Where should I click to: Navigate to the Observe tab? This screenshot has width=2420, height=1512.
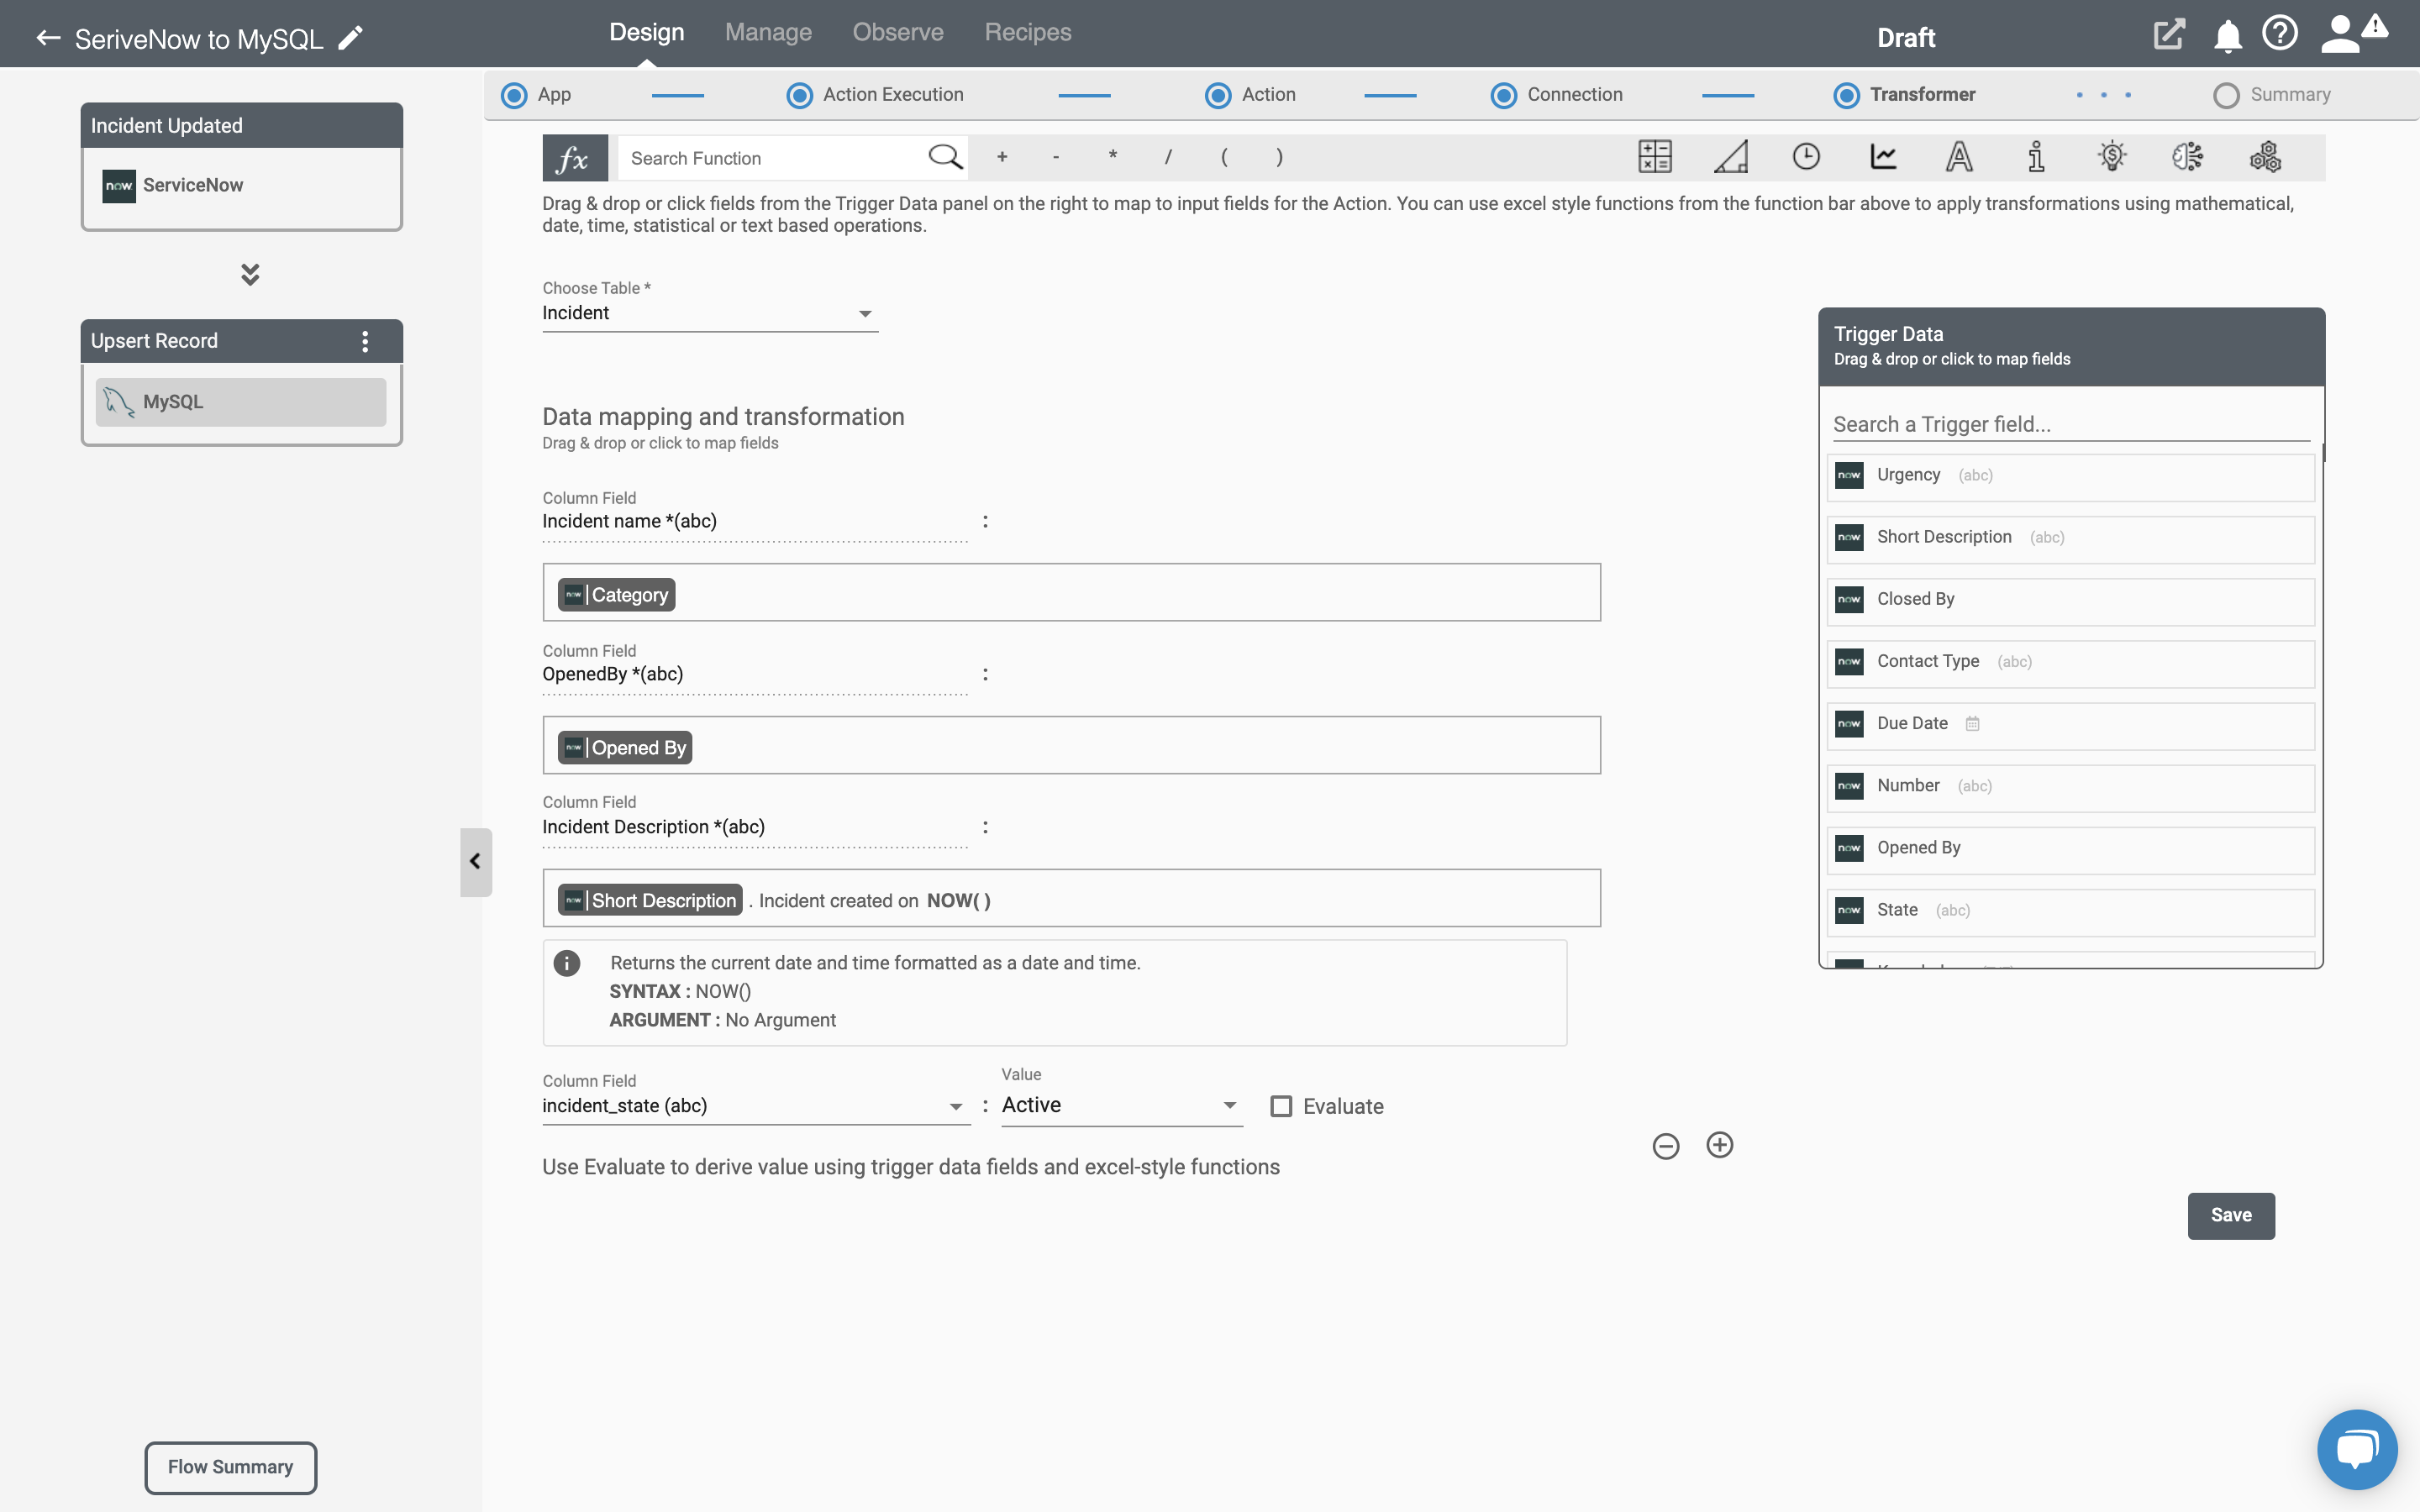899,29
